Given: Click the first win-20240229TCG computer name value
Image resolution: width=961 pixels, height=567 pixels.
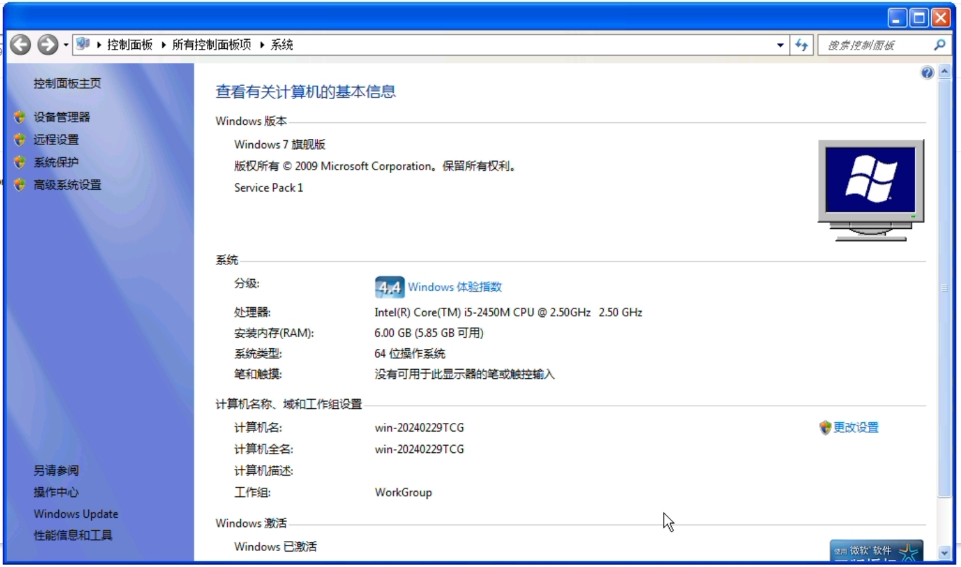Looking at the screenshot, I should coord(419,427).
